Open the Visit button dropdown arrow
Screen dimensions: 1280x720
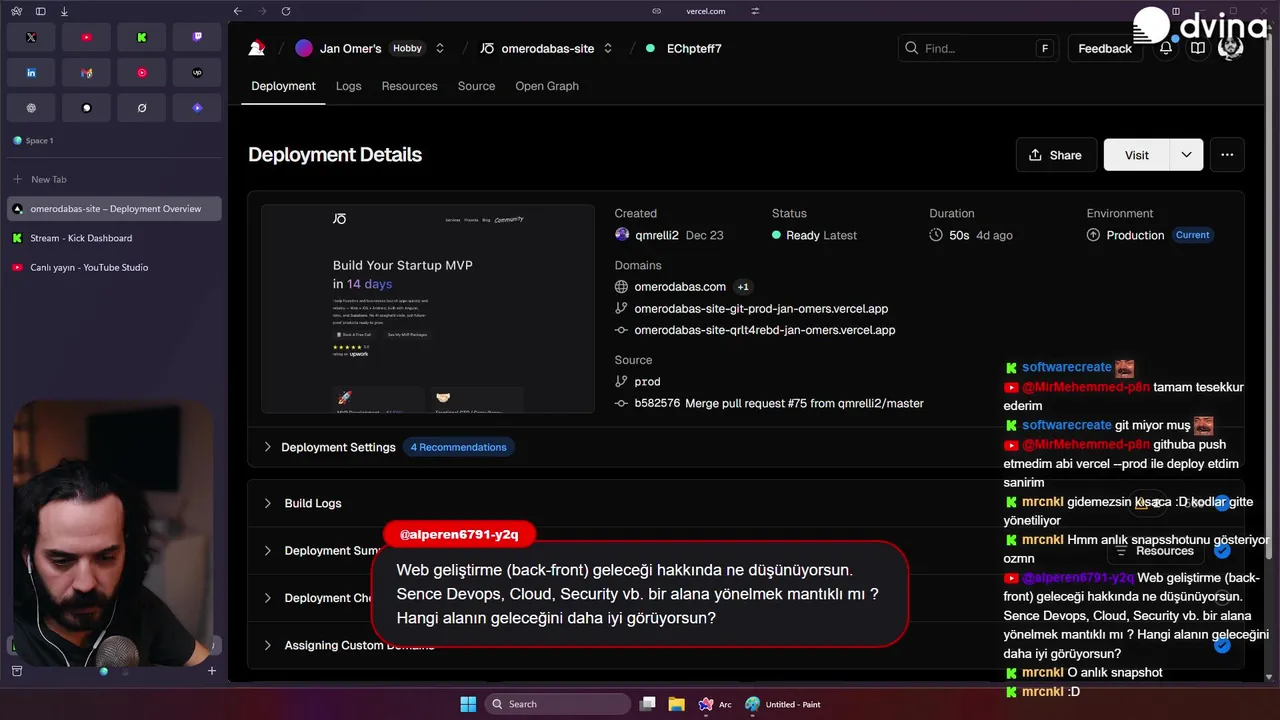1186,155
